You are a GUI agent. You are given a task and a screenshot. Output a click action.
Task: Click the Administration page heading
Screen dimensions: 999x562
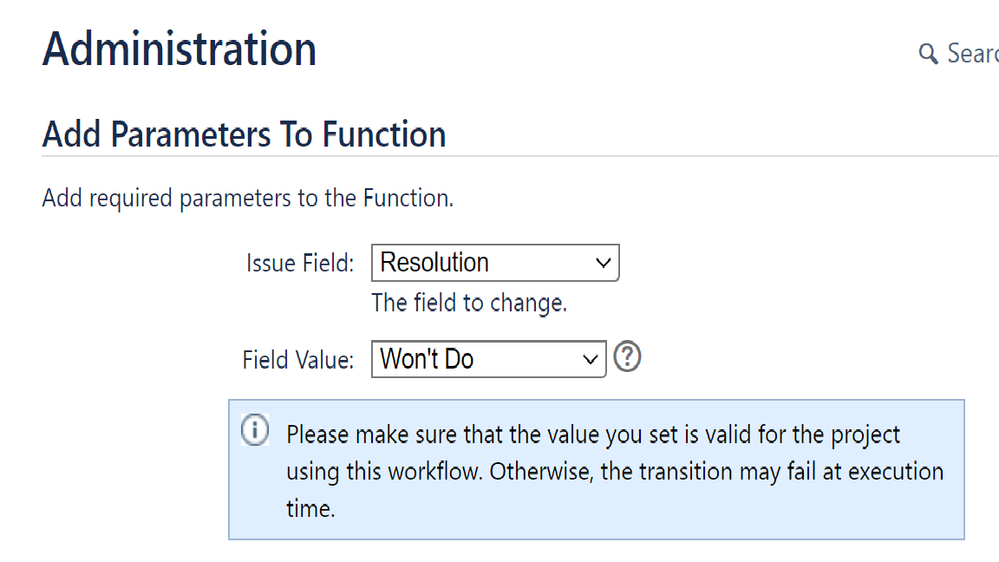pos(180,49)
